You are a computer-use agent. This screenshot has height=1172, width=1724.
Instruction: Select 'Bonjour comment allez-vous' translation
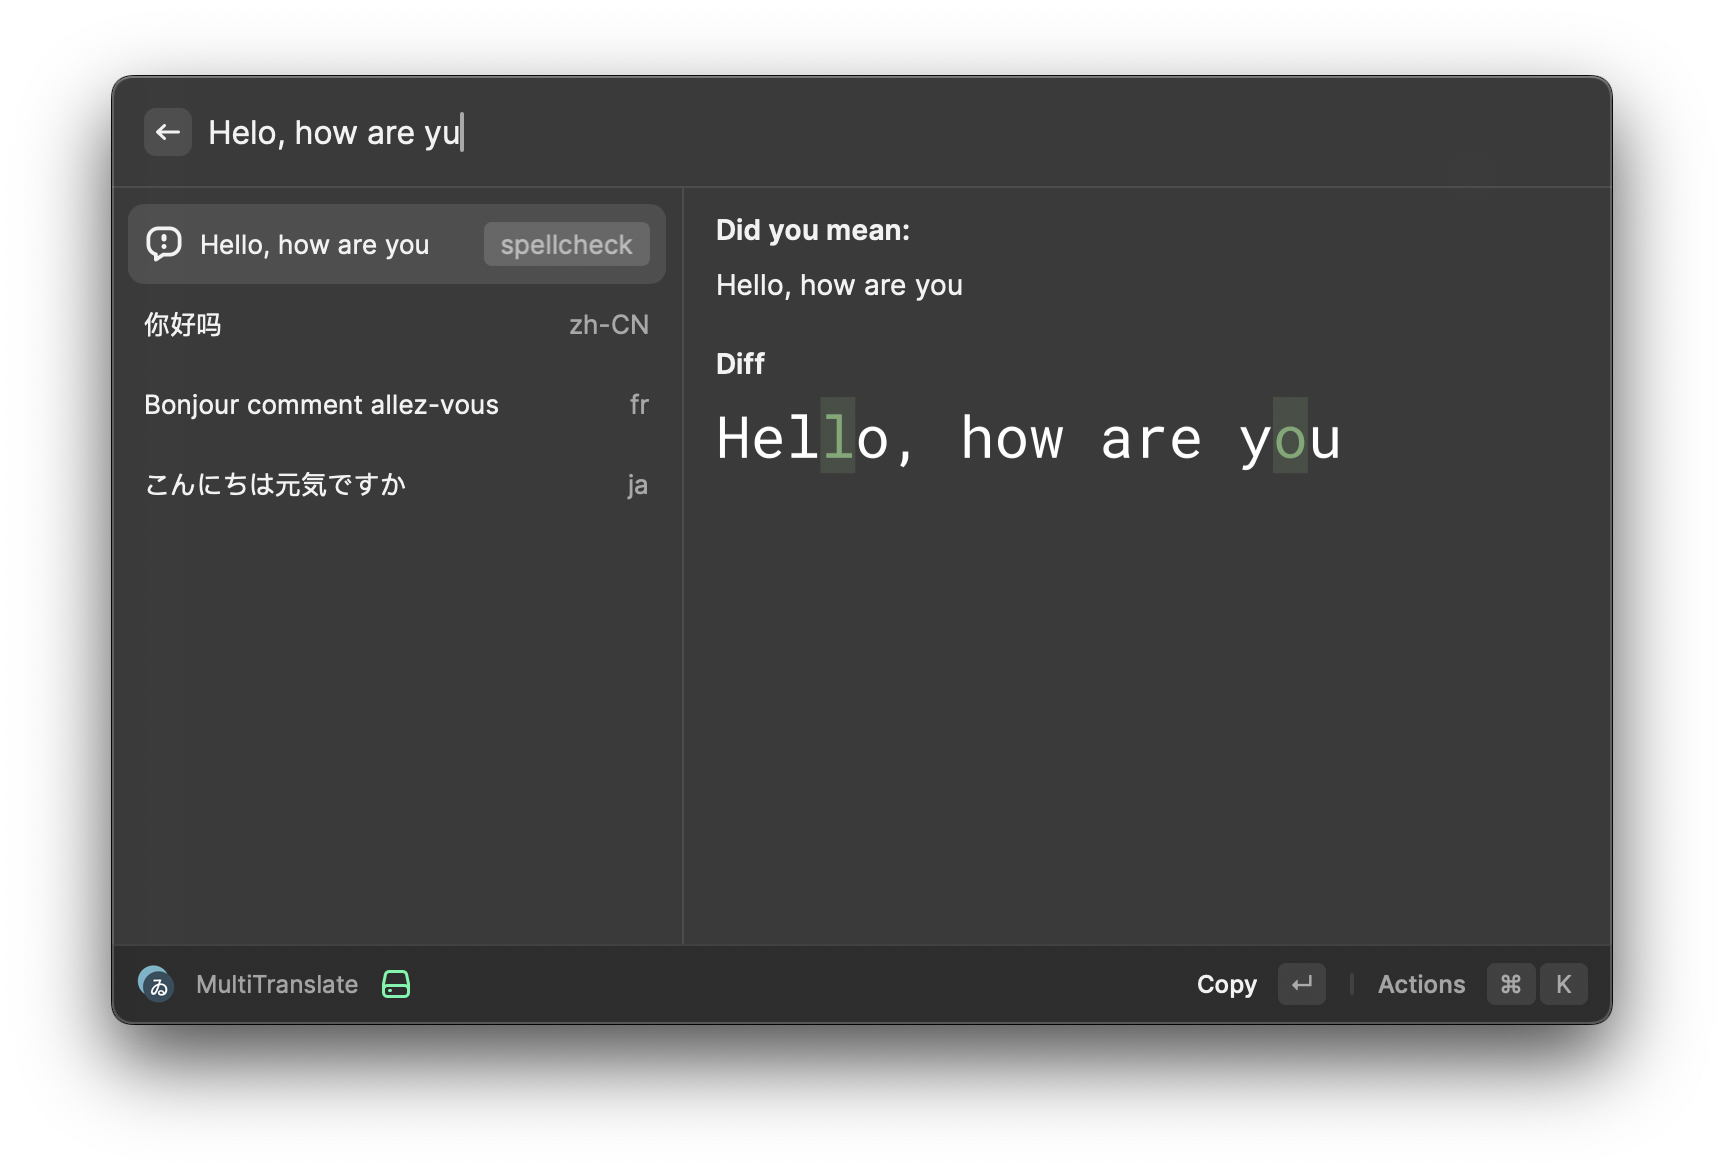pos(397,404)
